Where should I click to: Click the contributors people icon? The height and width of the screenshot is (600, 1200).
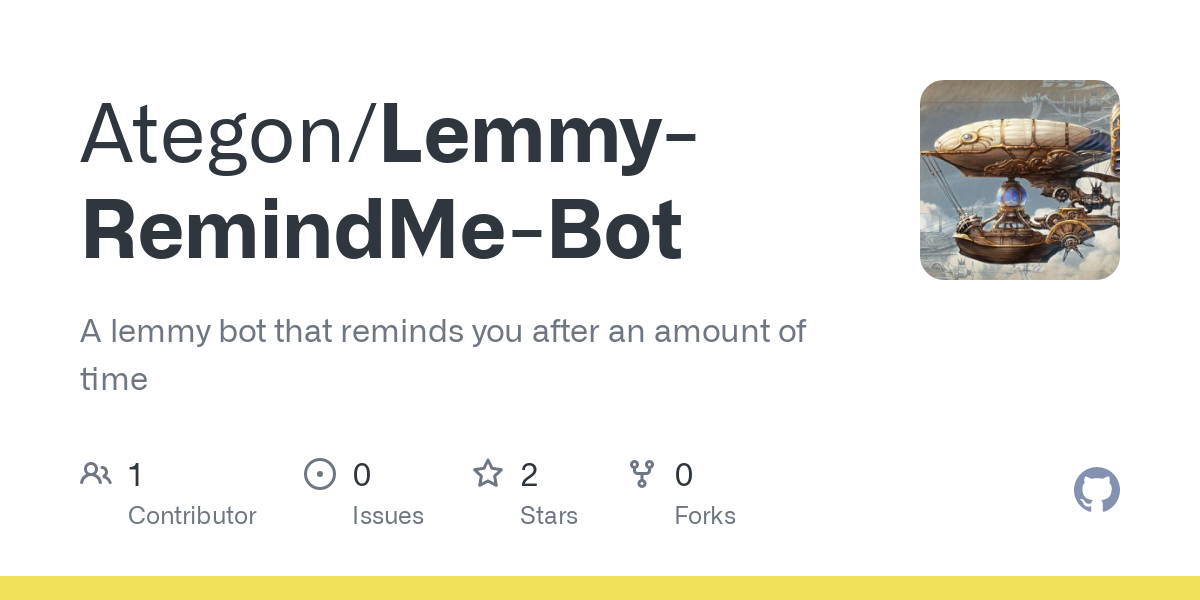point(96,473)
